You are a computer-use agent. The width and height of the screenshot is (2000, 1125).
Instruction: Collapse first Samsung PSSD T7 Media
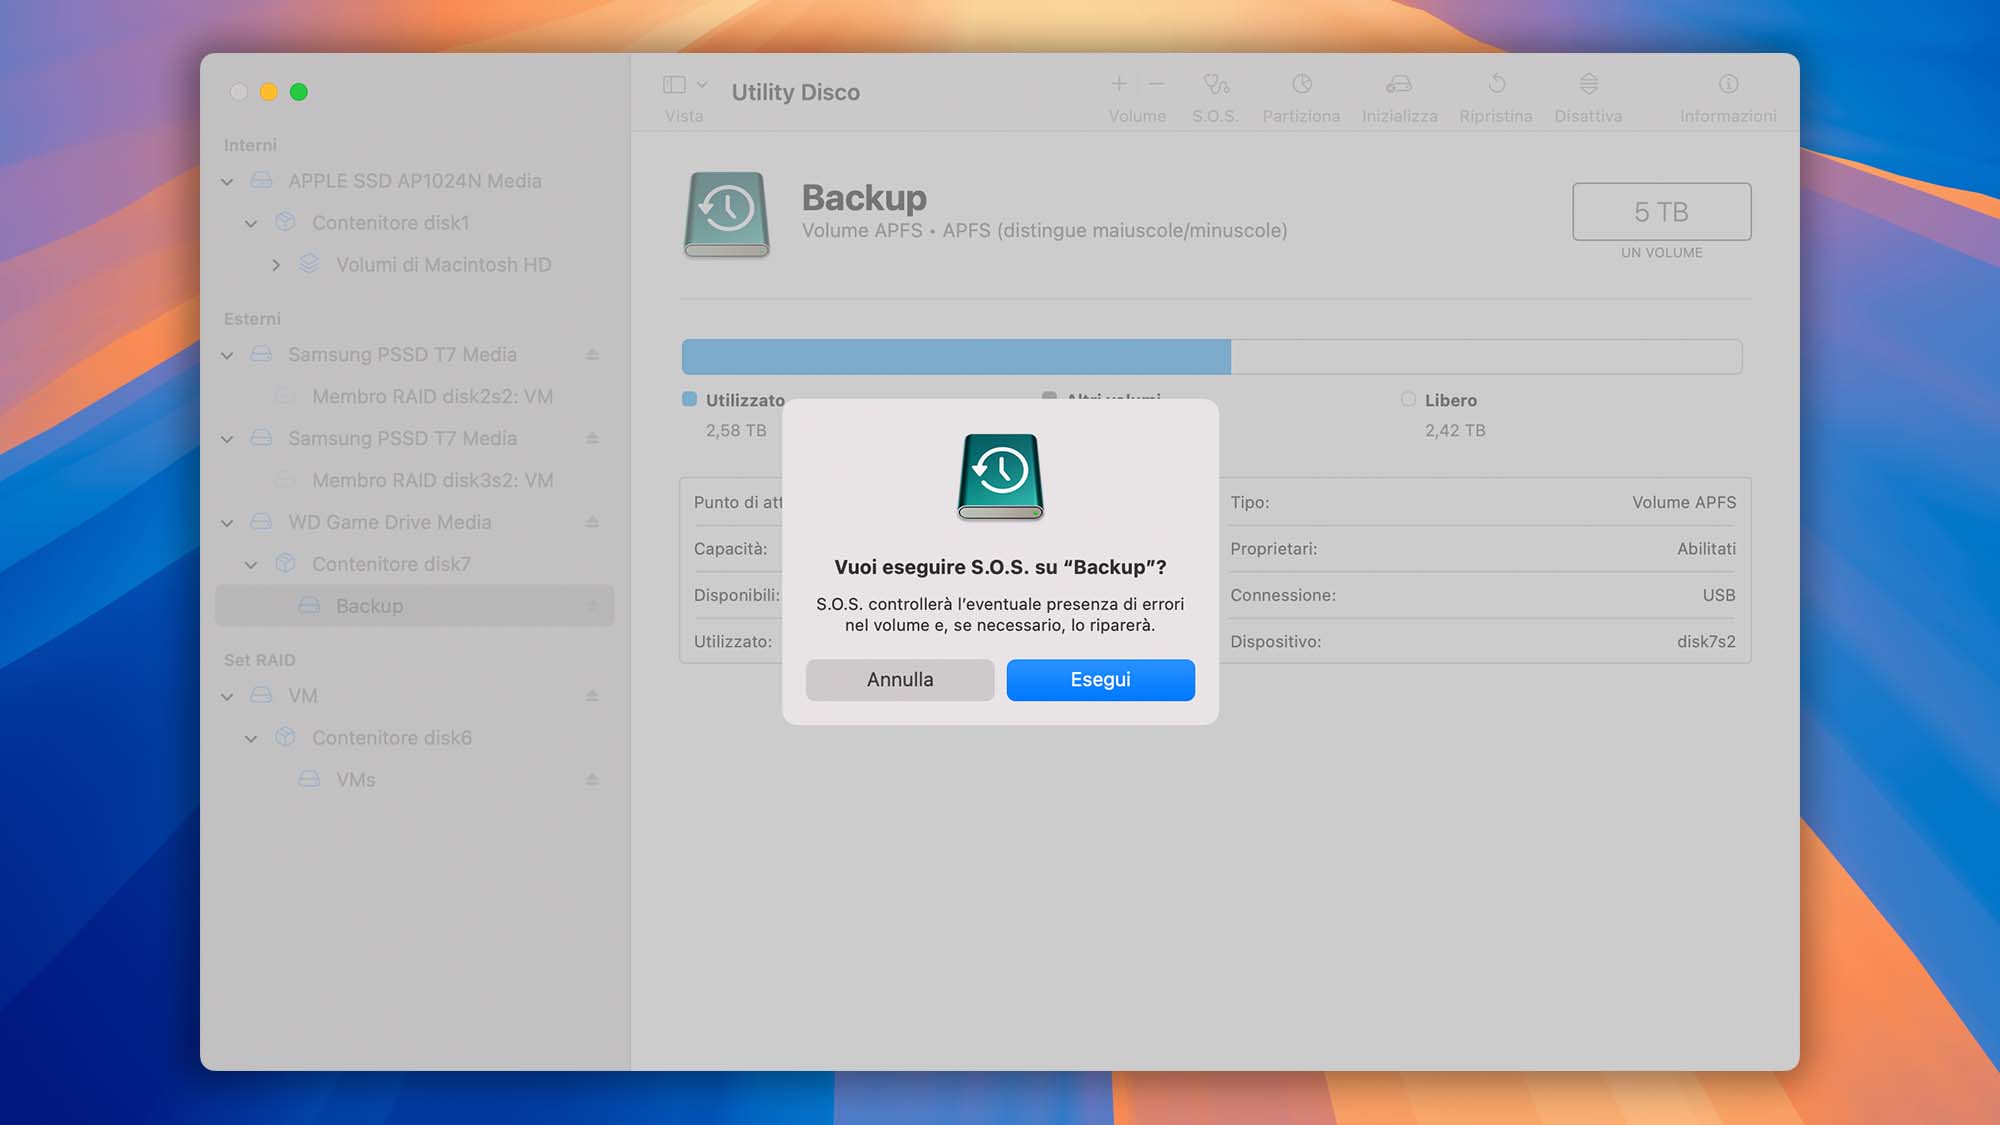click(x=227, y=355)
